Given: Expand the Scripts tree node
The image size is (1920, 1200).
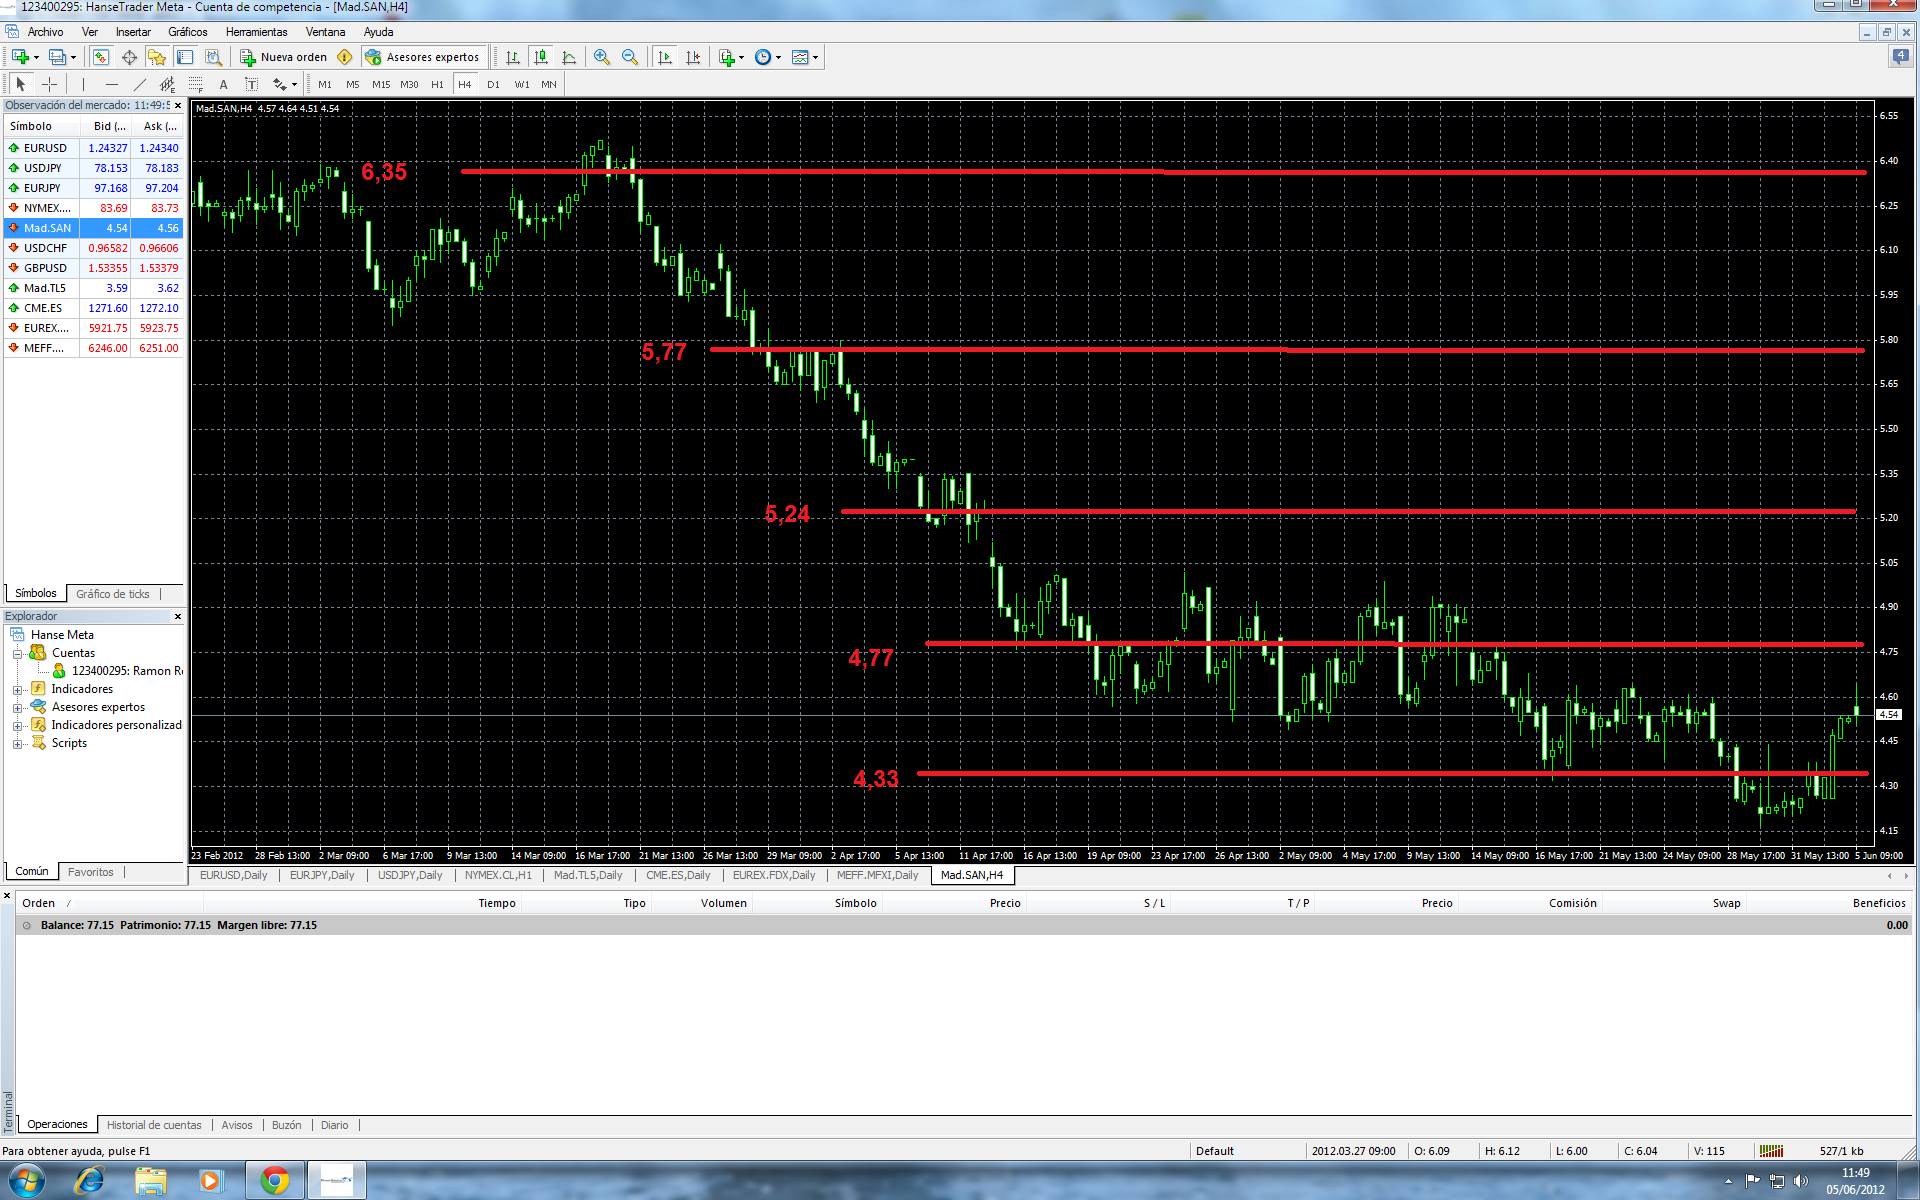Looking at the screenshot, I should click(17, 744).
